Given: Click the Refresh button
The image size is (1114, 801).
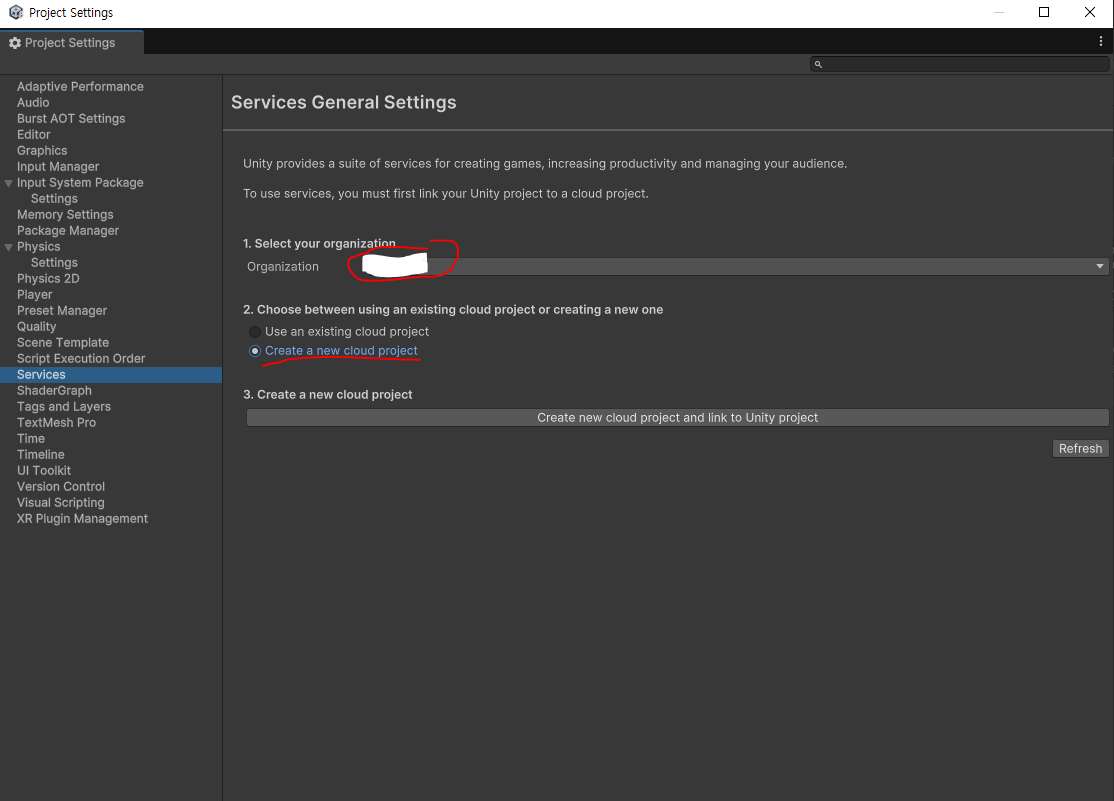Looking at the screenshot, I should tap(1080, 448).
